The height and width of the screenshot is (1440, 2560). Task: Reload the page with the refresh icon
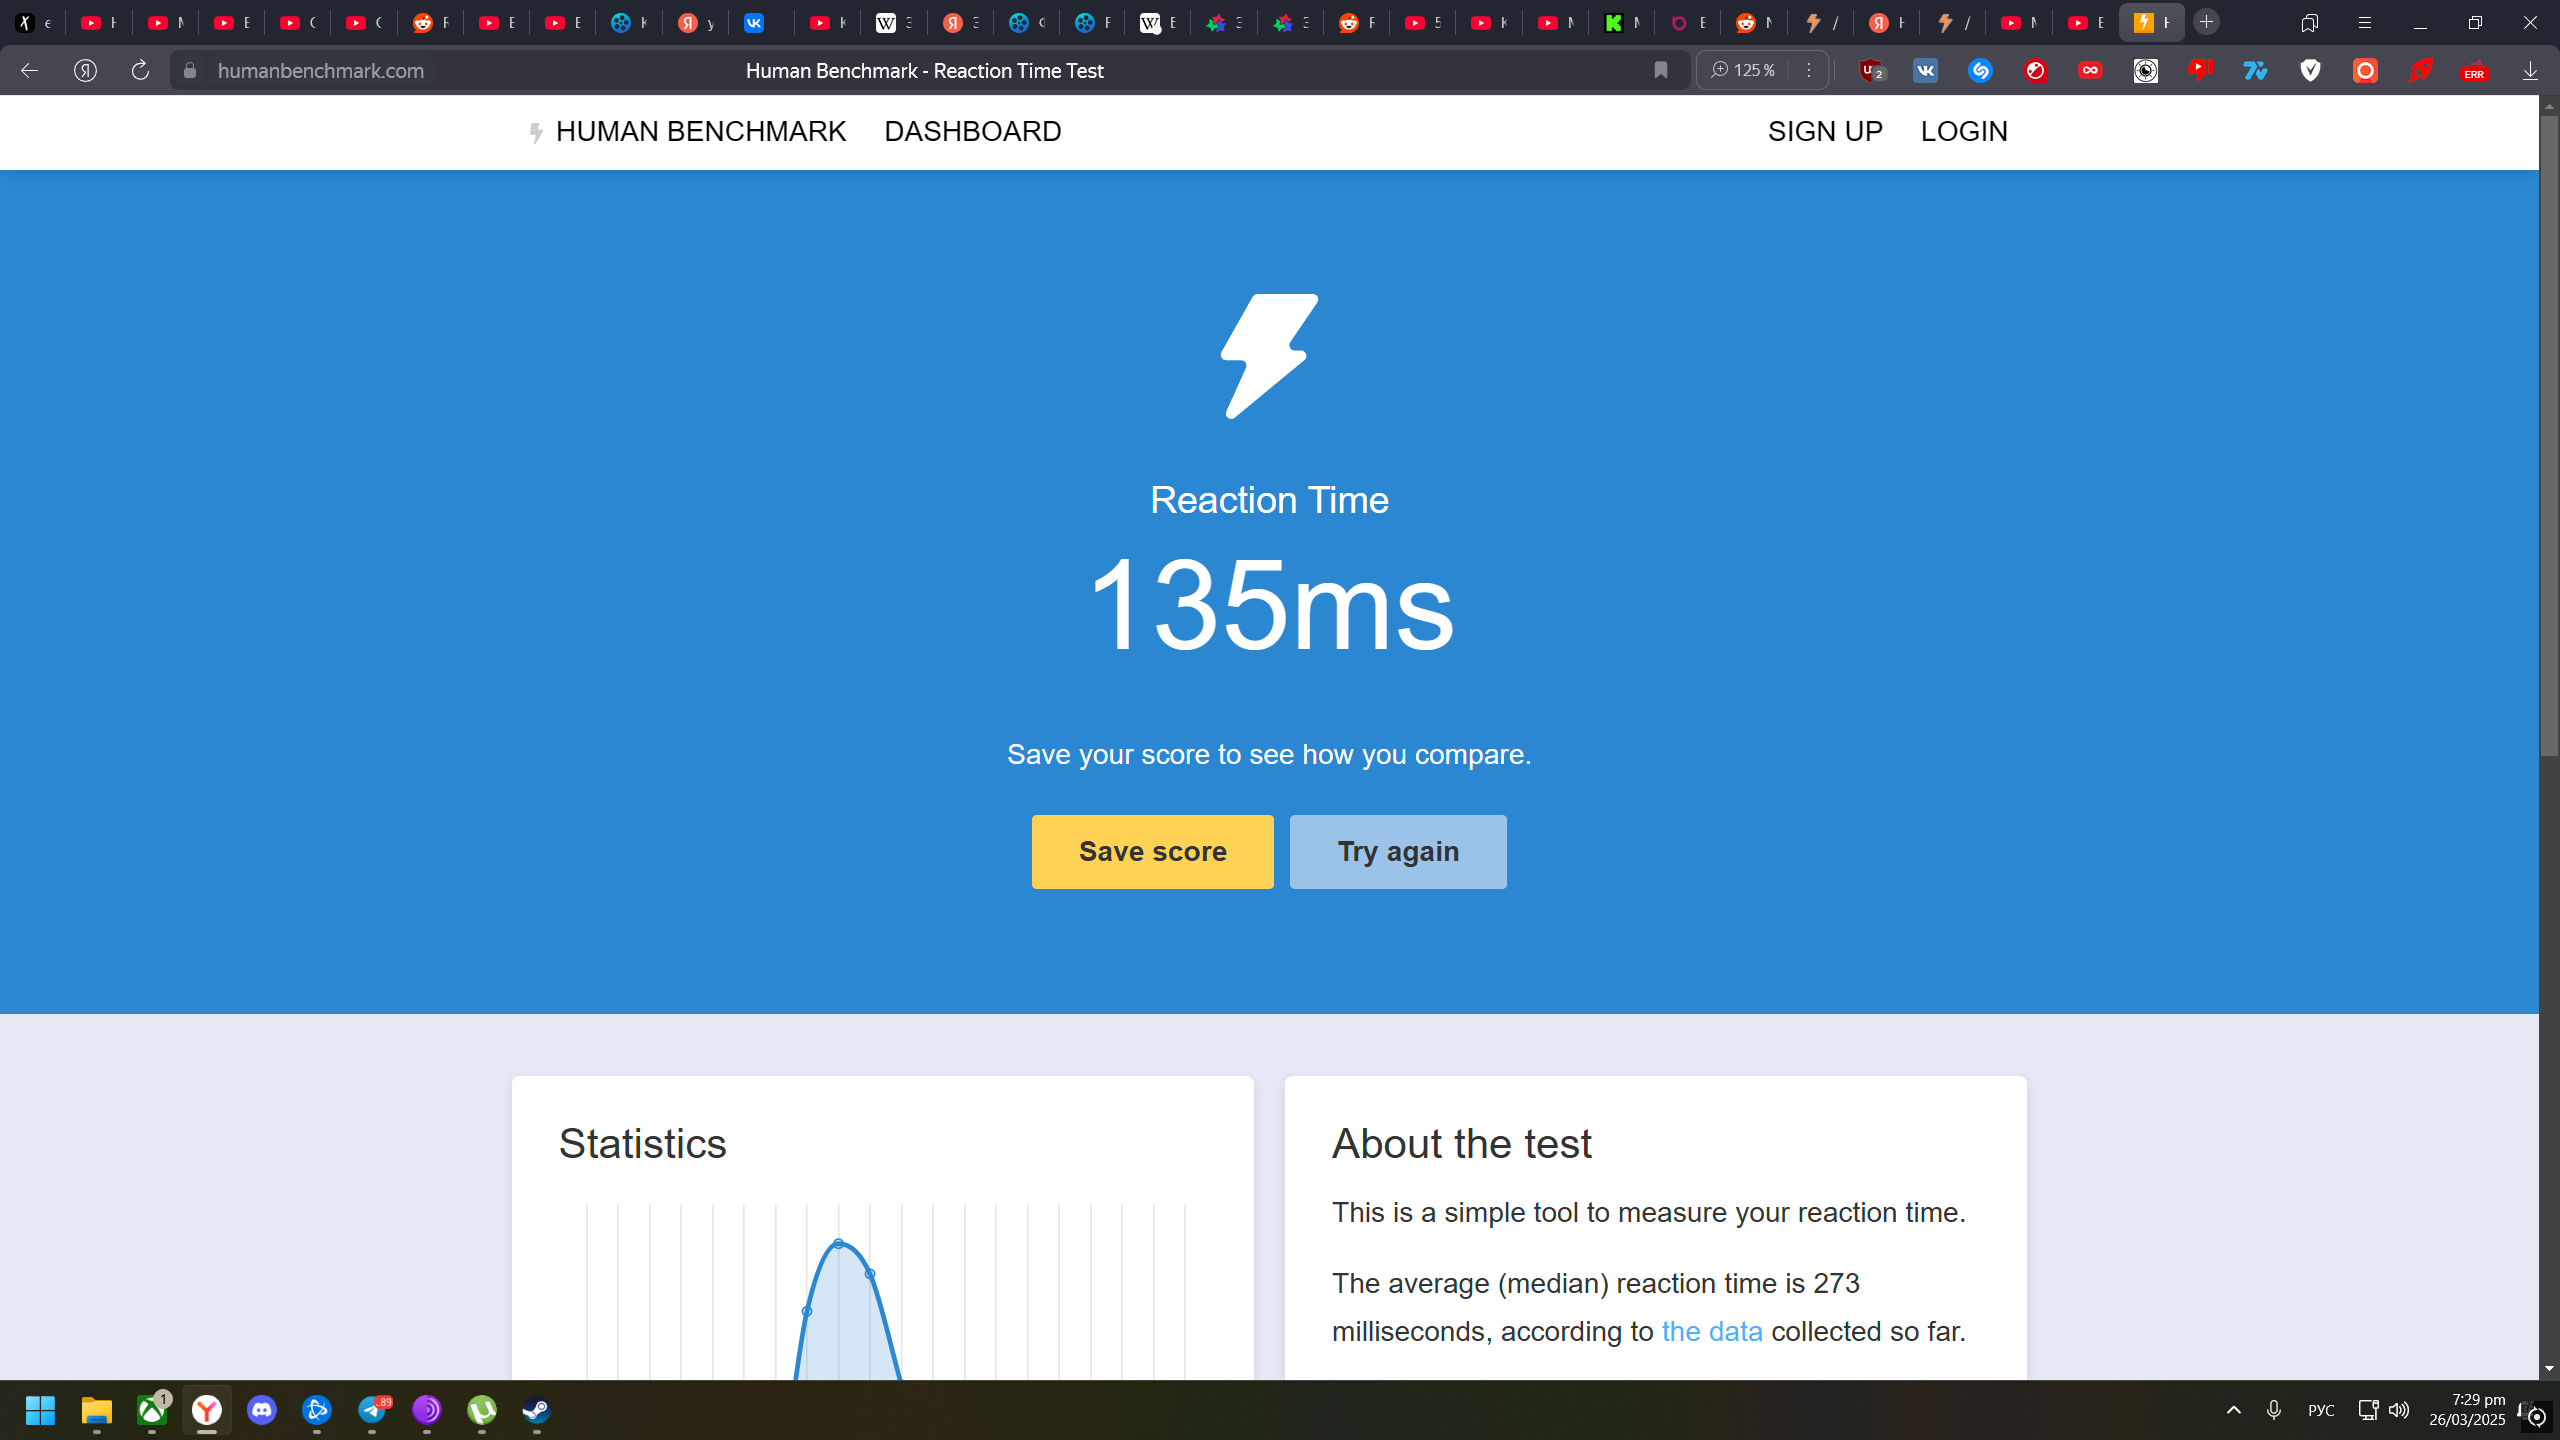(x=140, y=70)
